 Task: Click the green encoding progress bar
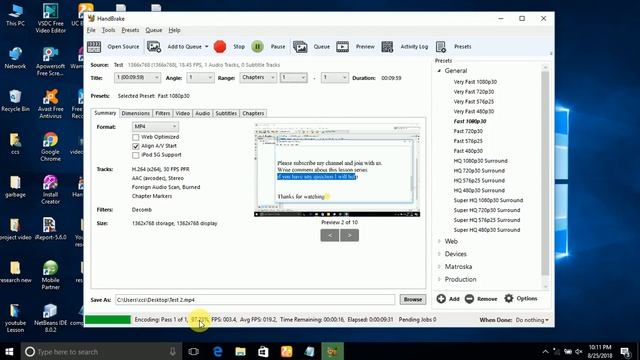tap(108, 320)
